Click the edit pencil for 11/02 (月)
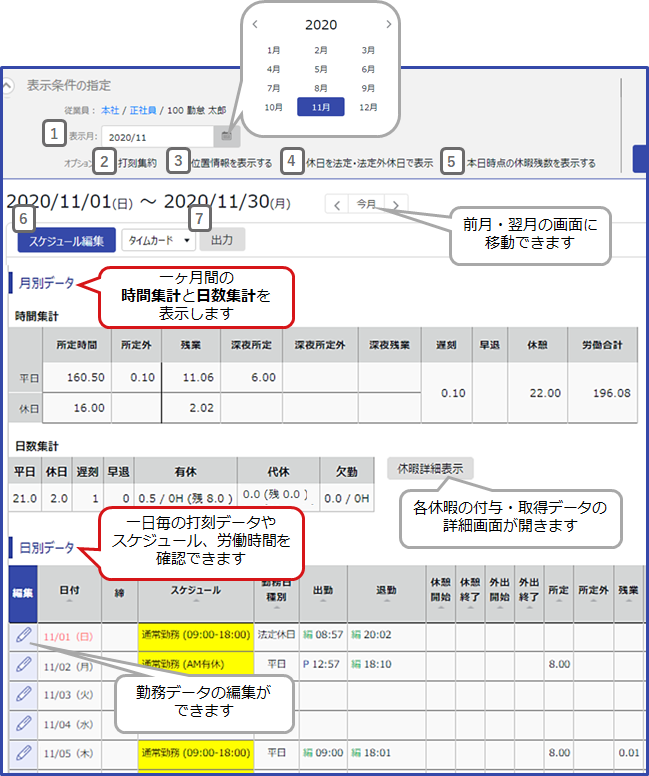649x776 pixels. pyautogui.click(x=23, y=663)
